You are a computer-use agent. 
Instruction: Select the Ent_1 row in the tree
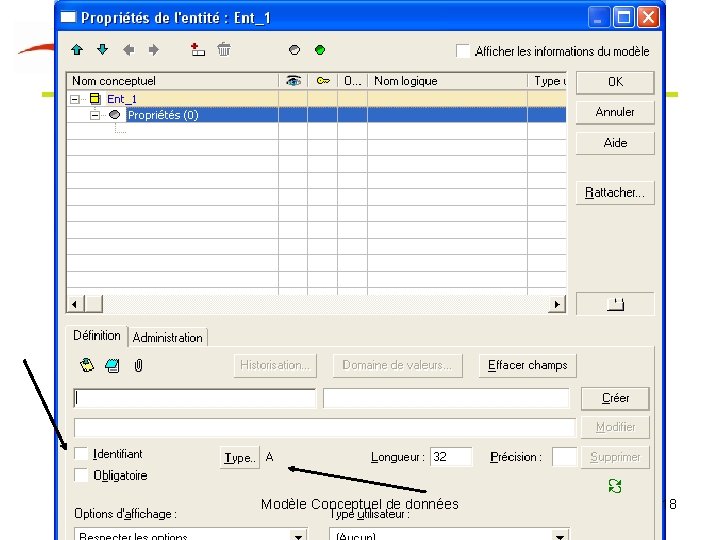[317, 99]
